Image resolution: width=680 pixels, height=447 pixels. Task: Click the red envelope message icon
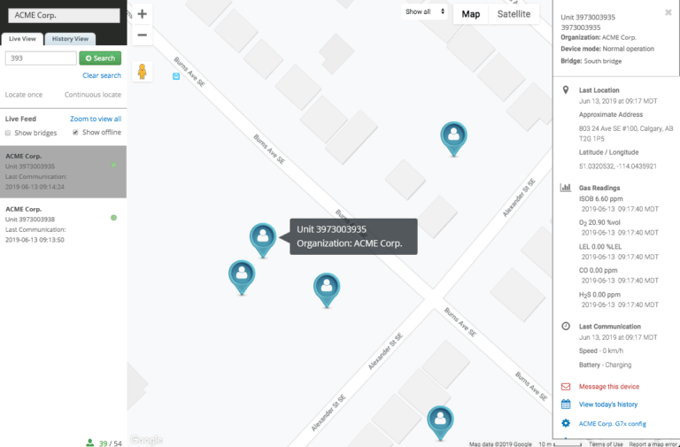pos(566,386)
